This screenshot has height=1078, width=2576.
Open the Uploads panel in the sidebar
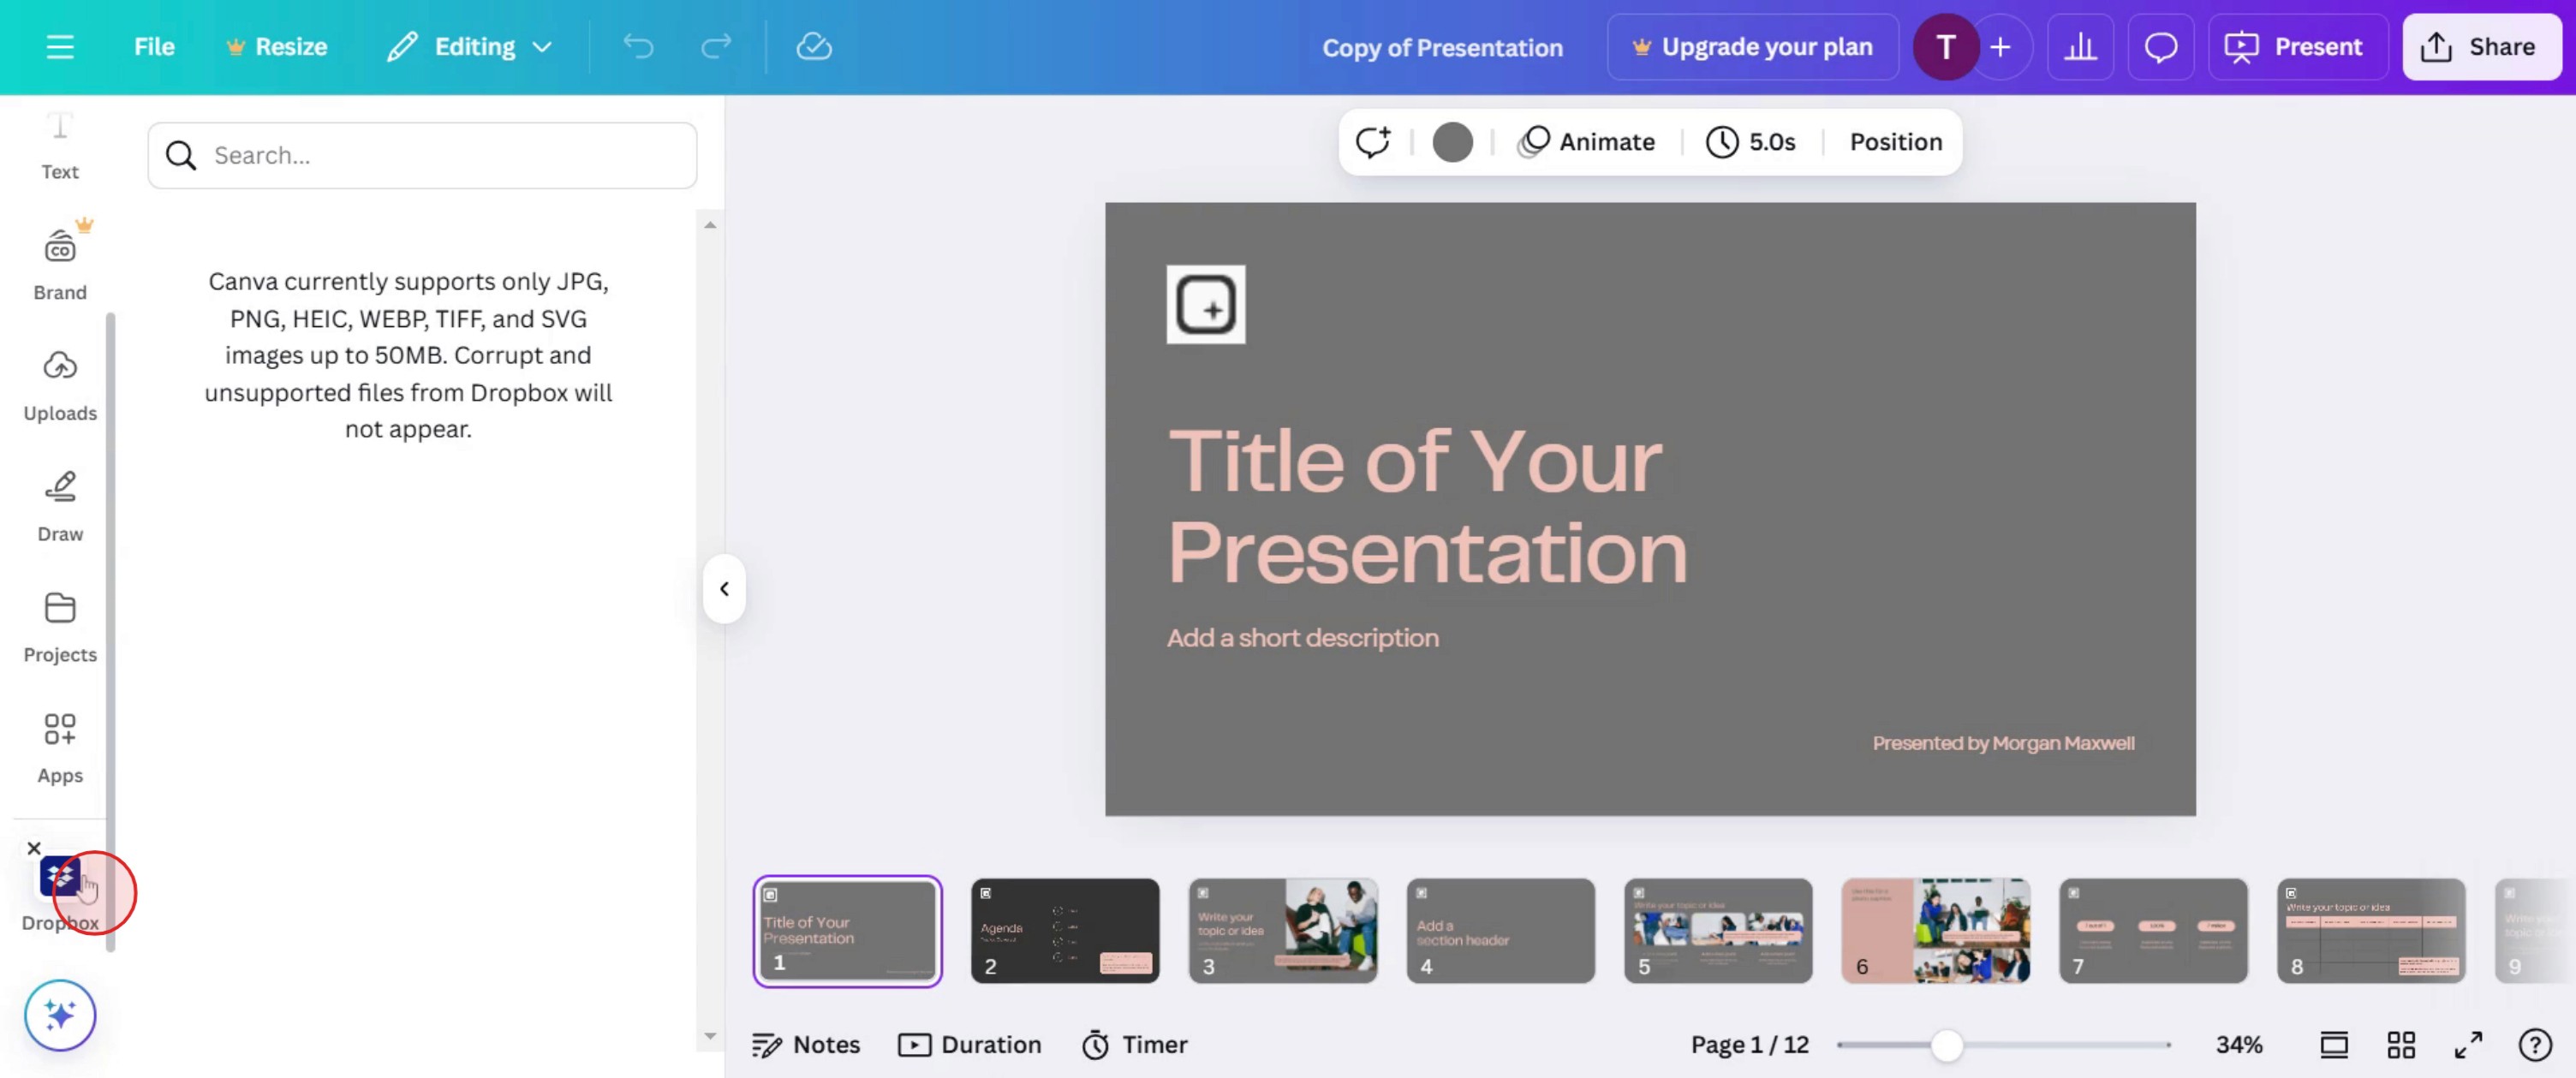click(x=60, y=385)
